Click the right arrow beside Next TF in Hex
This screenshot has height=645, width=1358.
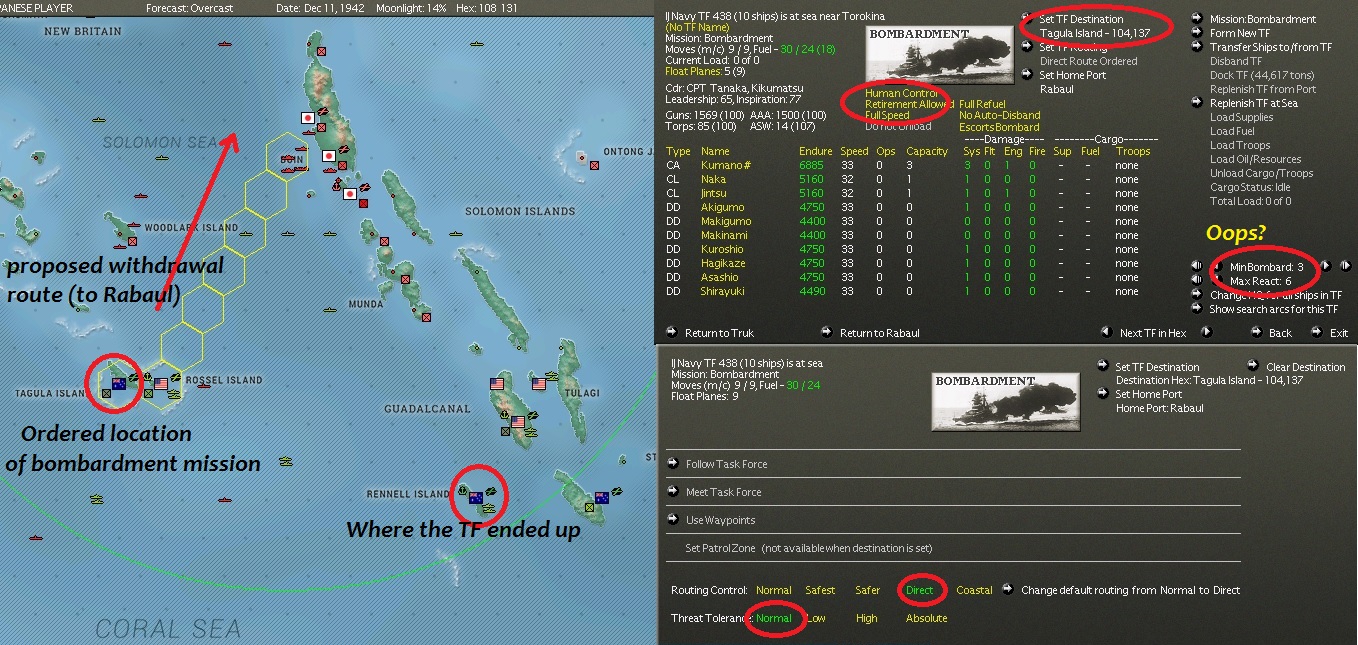tap(1208, 332)
